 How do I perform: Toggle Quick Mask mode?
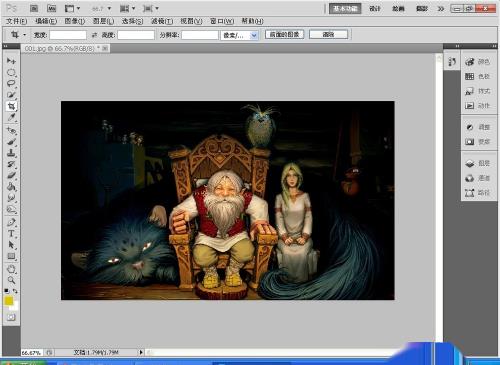pyautogui.click(x=11, y=317)
